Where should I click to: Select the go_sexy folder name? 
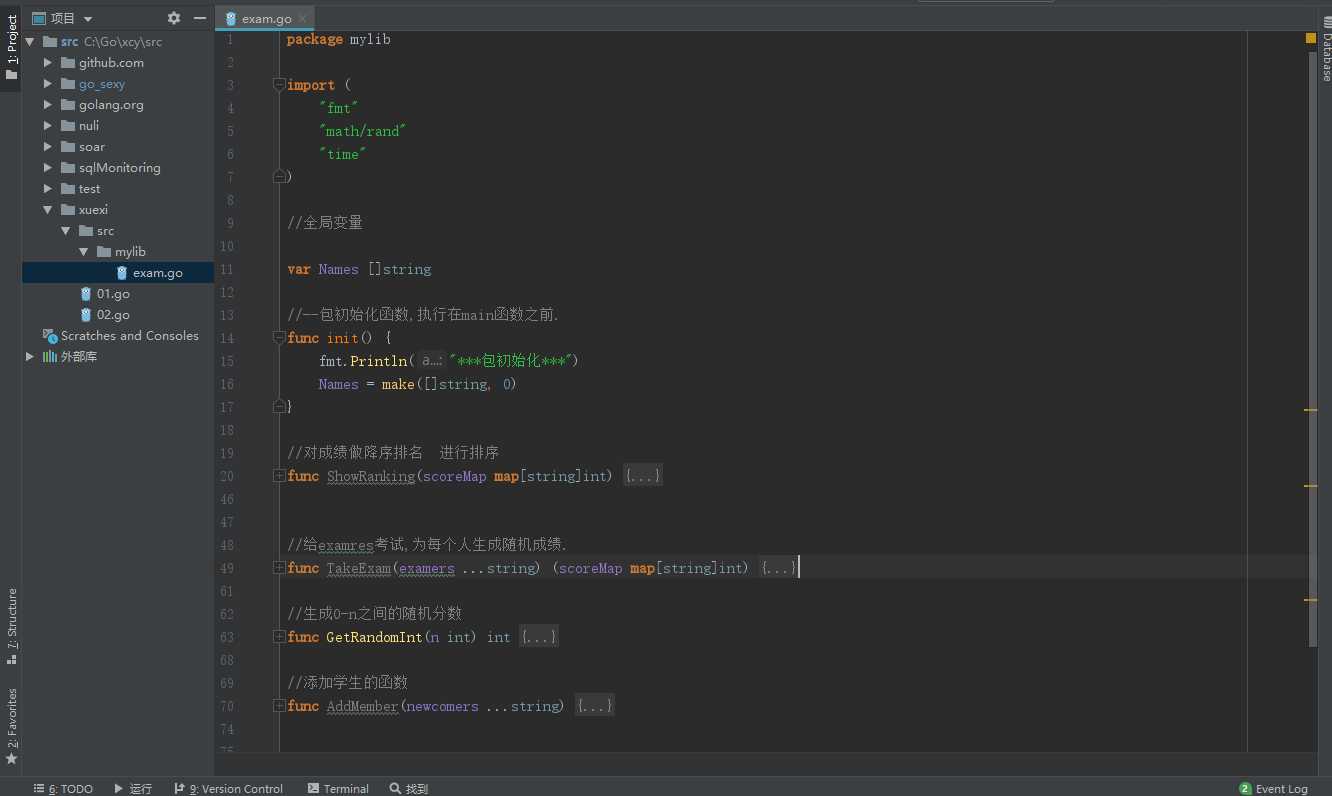[x=102, y=84]
